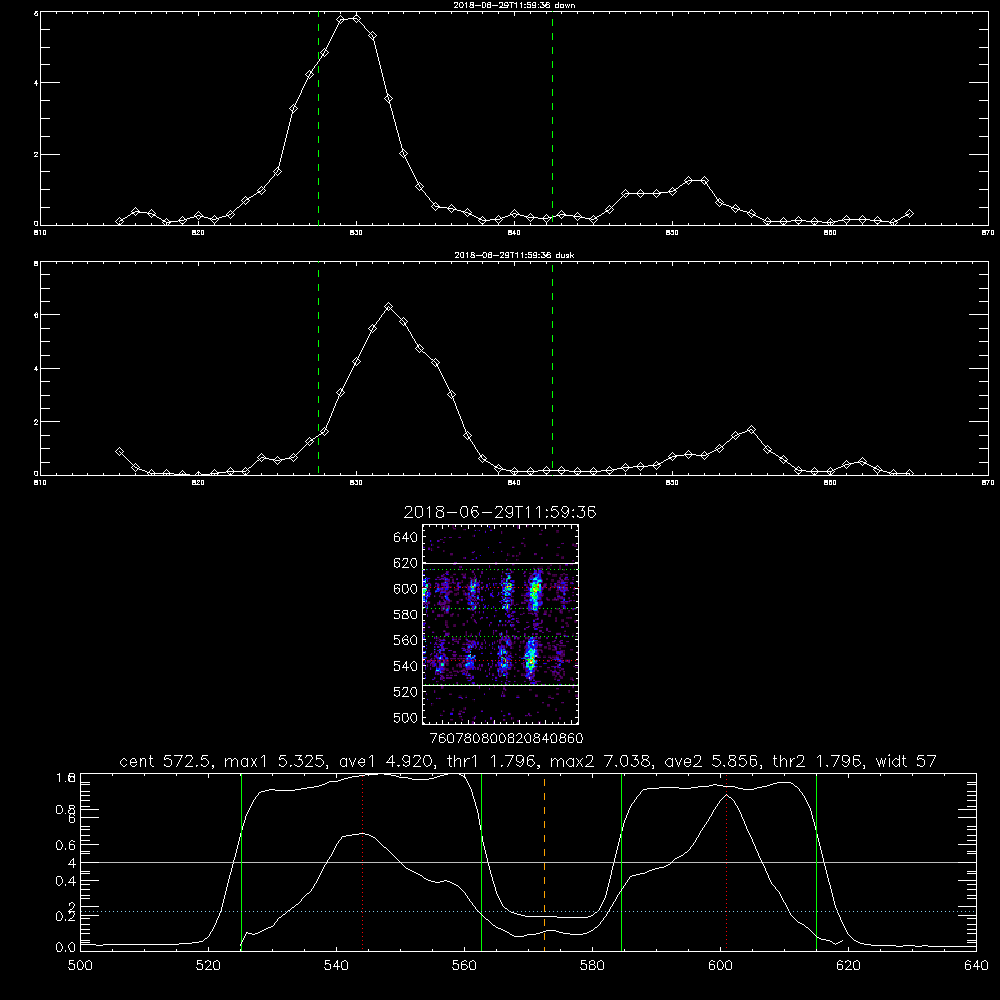Click the dusk plot title text
1000x1000 pixels.
514,255
